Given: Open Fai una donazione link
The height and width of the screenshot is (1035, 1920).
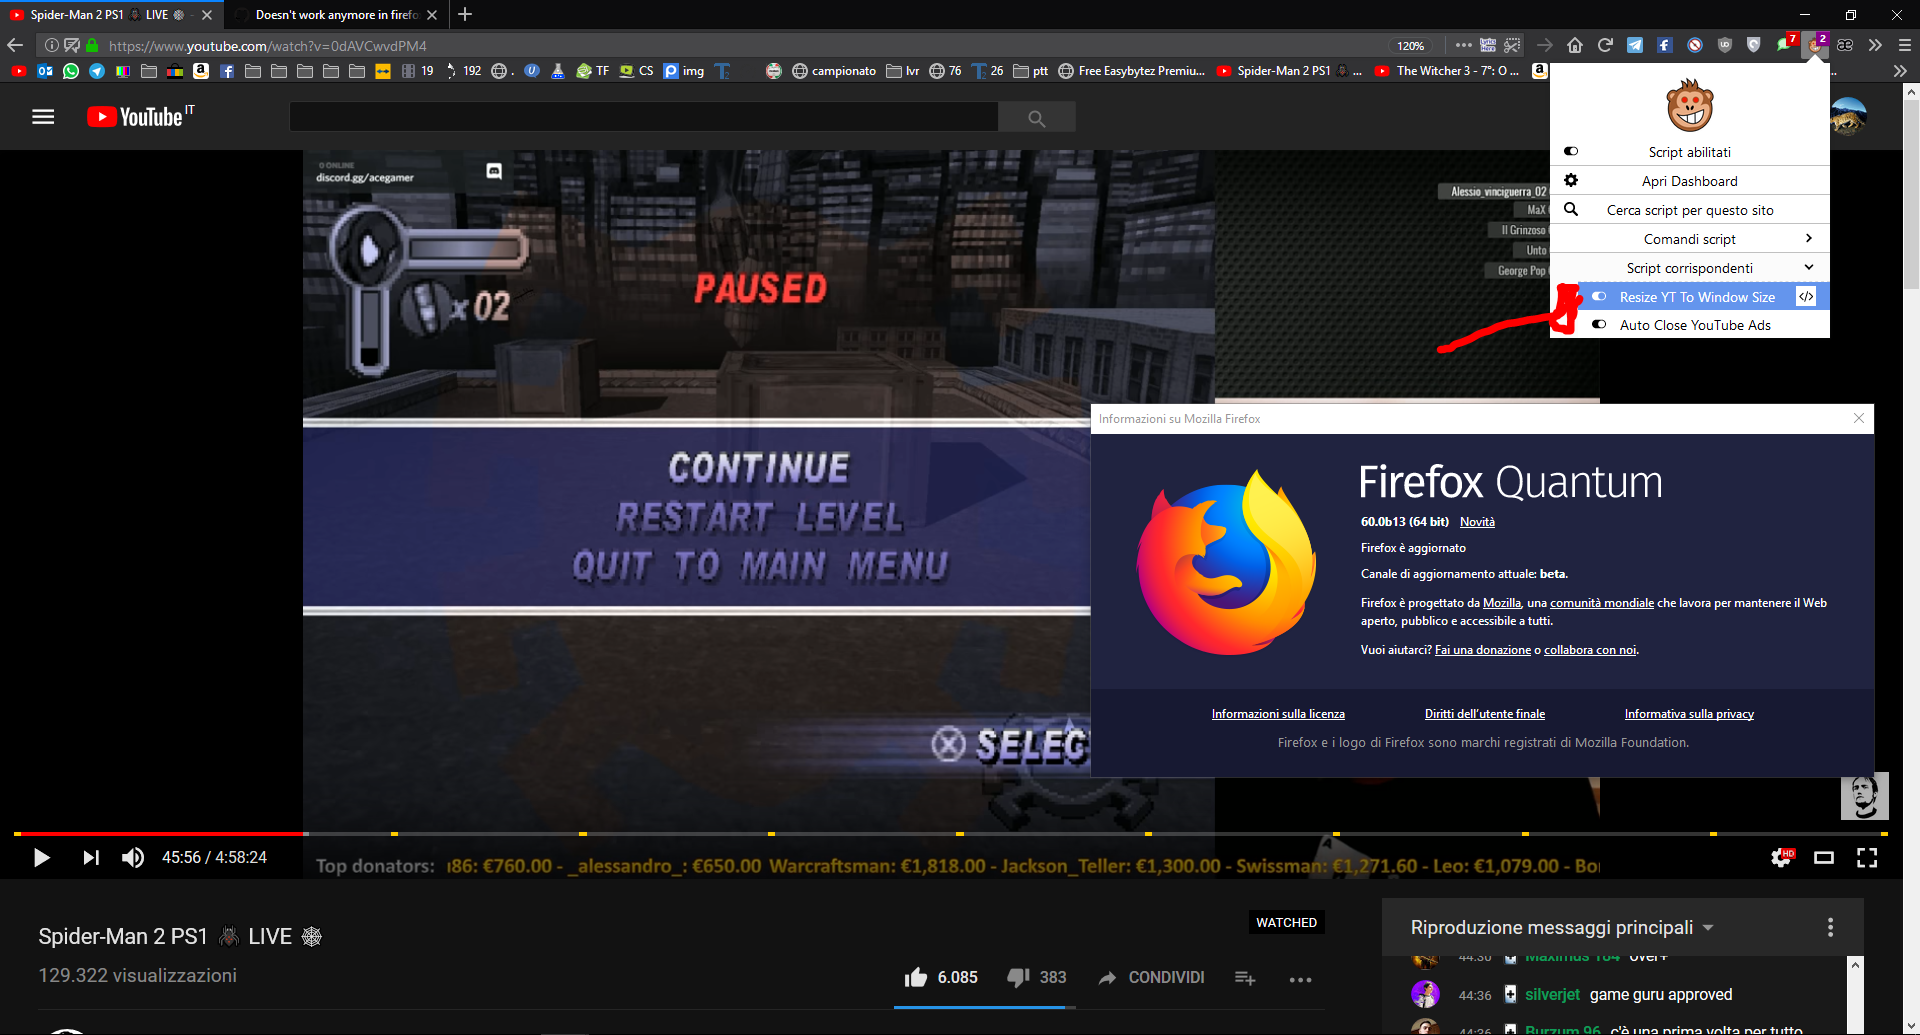Looking at the screenshot, I should point(1483,650).
